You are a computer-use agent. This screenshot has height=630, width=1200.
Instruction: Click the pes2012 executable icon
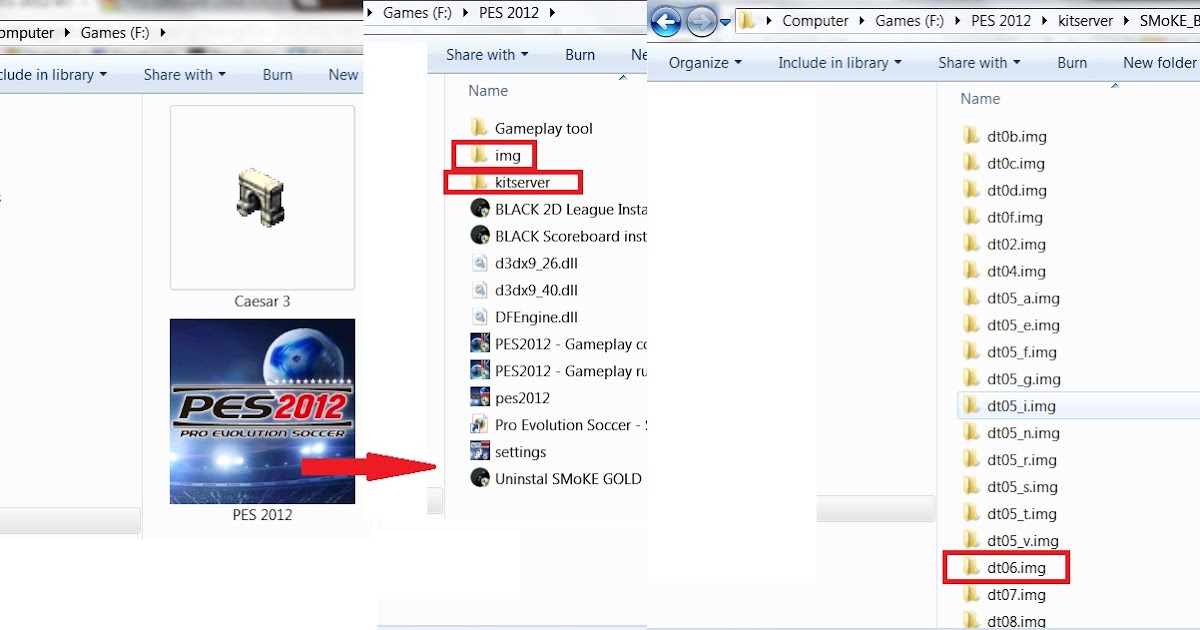(x=479, y=398)
